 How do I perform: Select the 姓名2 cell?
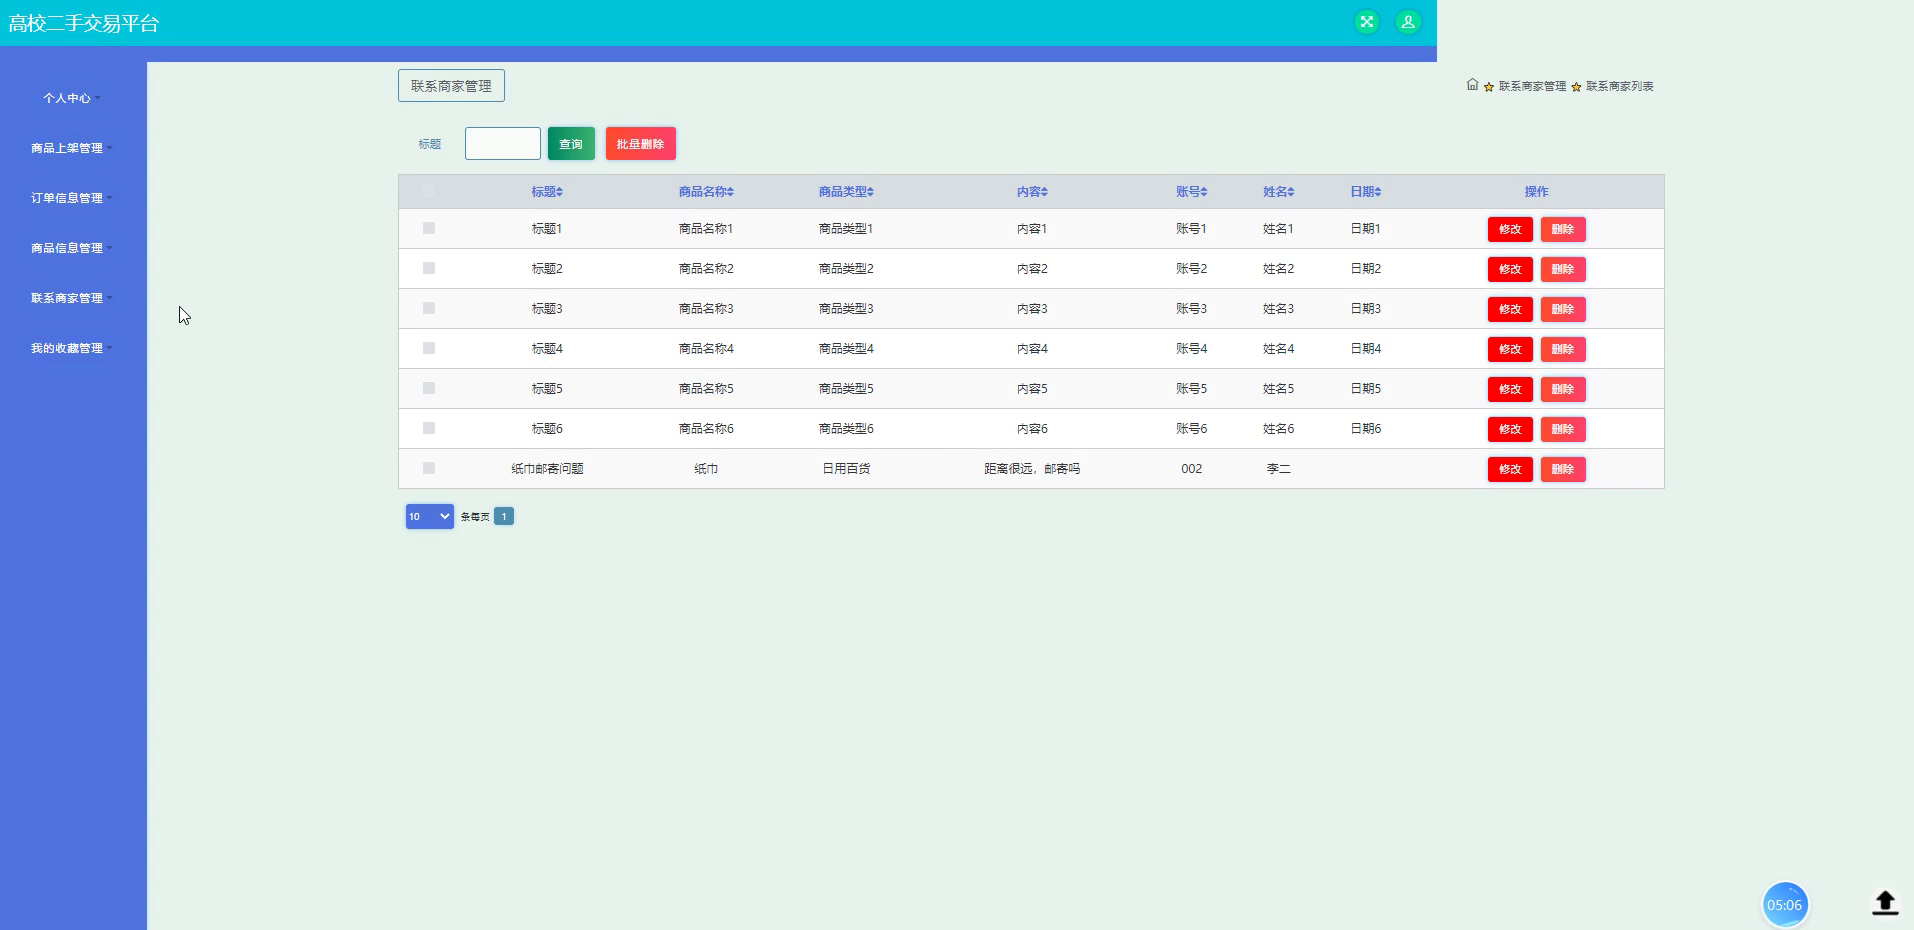tap(1278, 269)
